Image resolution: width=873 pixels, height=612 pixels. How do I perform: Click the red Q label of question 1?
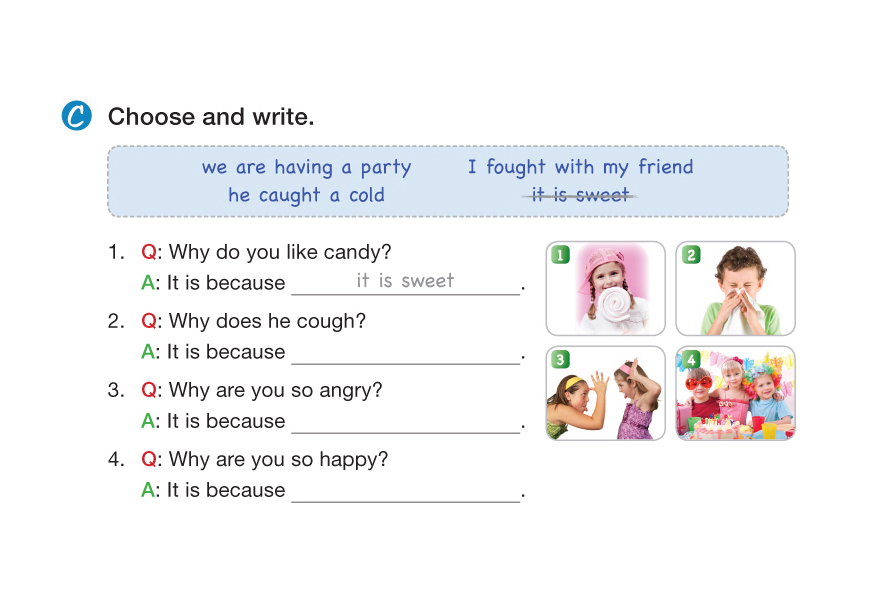(149, 253)
